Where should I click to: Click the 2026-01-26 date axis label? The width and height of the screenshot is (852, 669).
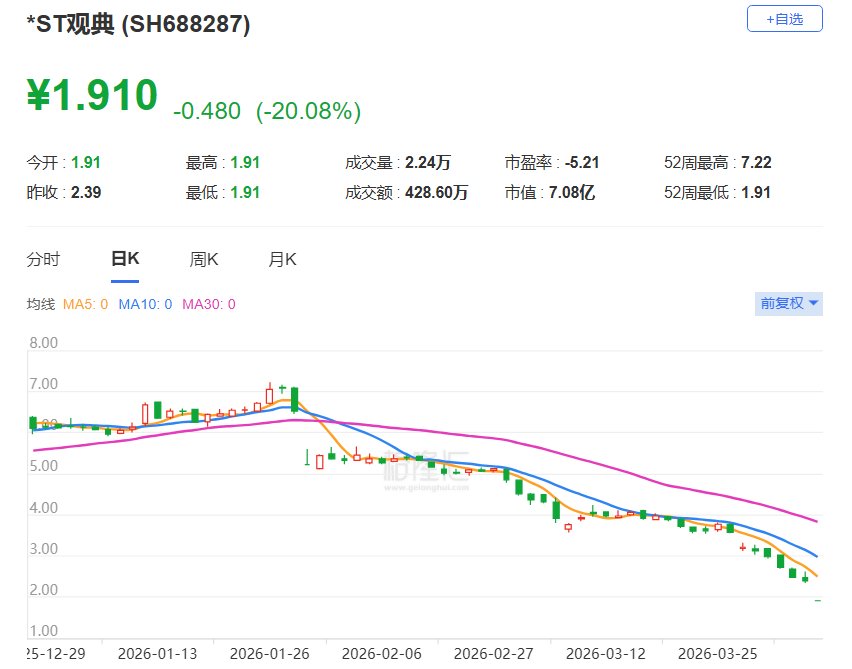click(x=270, y=654)
